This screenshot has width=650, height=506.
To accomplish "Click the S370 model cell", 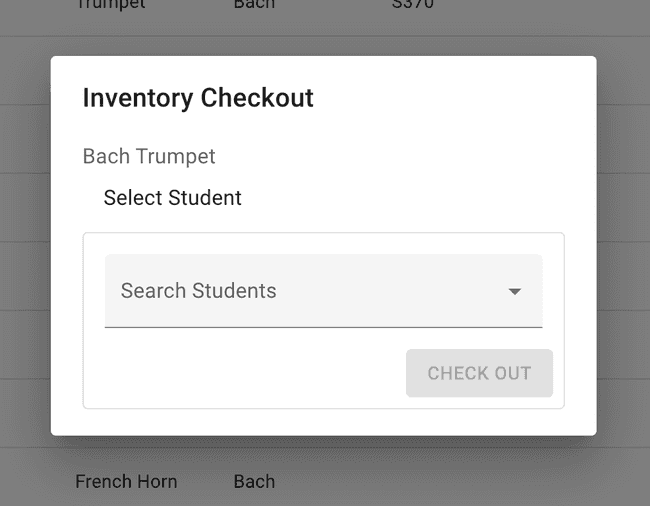I will click(413, 5).
